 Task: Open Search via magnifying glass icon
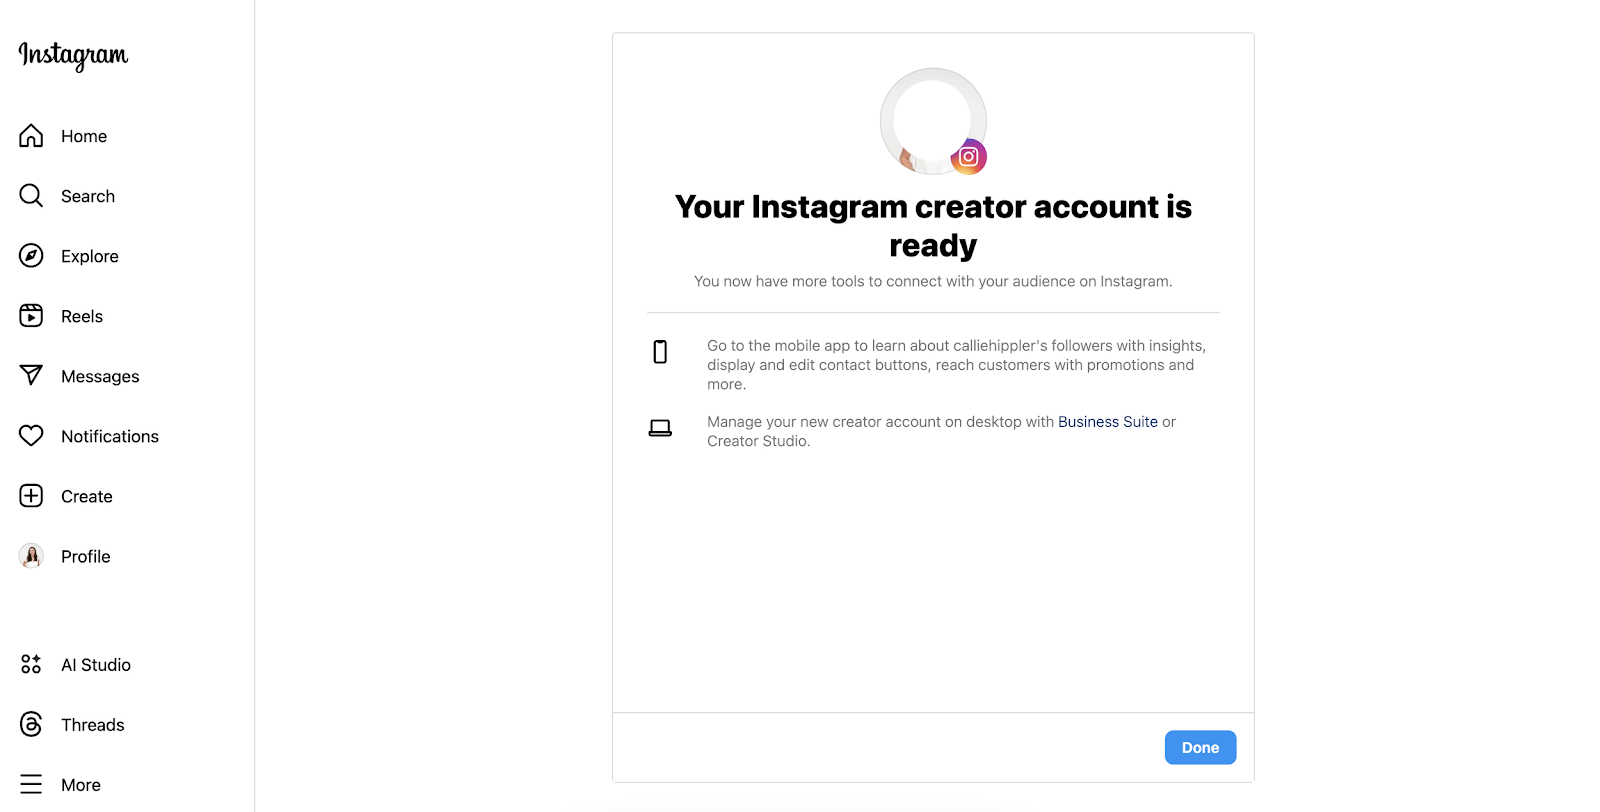click(x=31, y=196)
